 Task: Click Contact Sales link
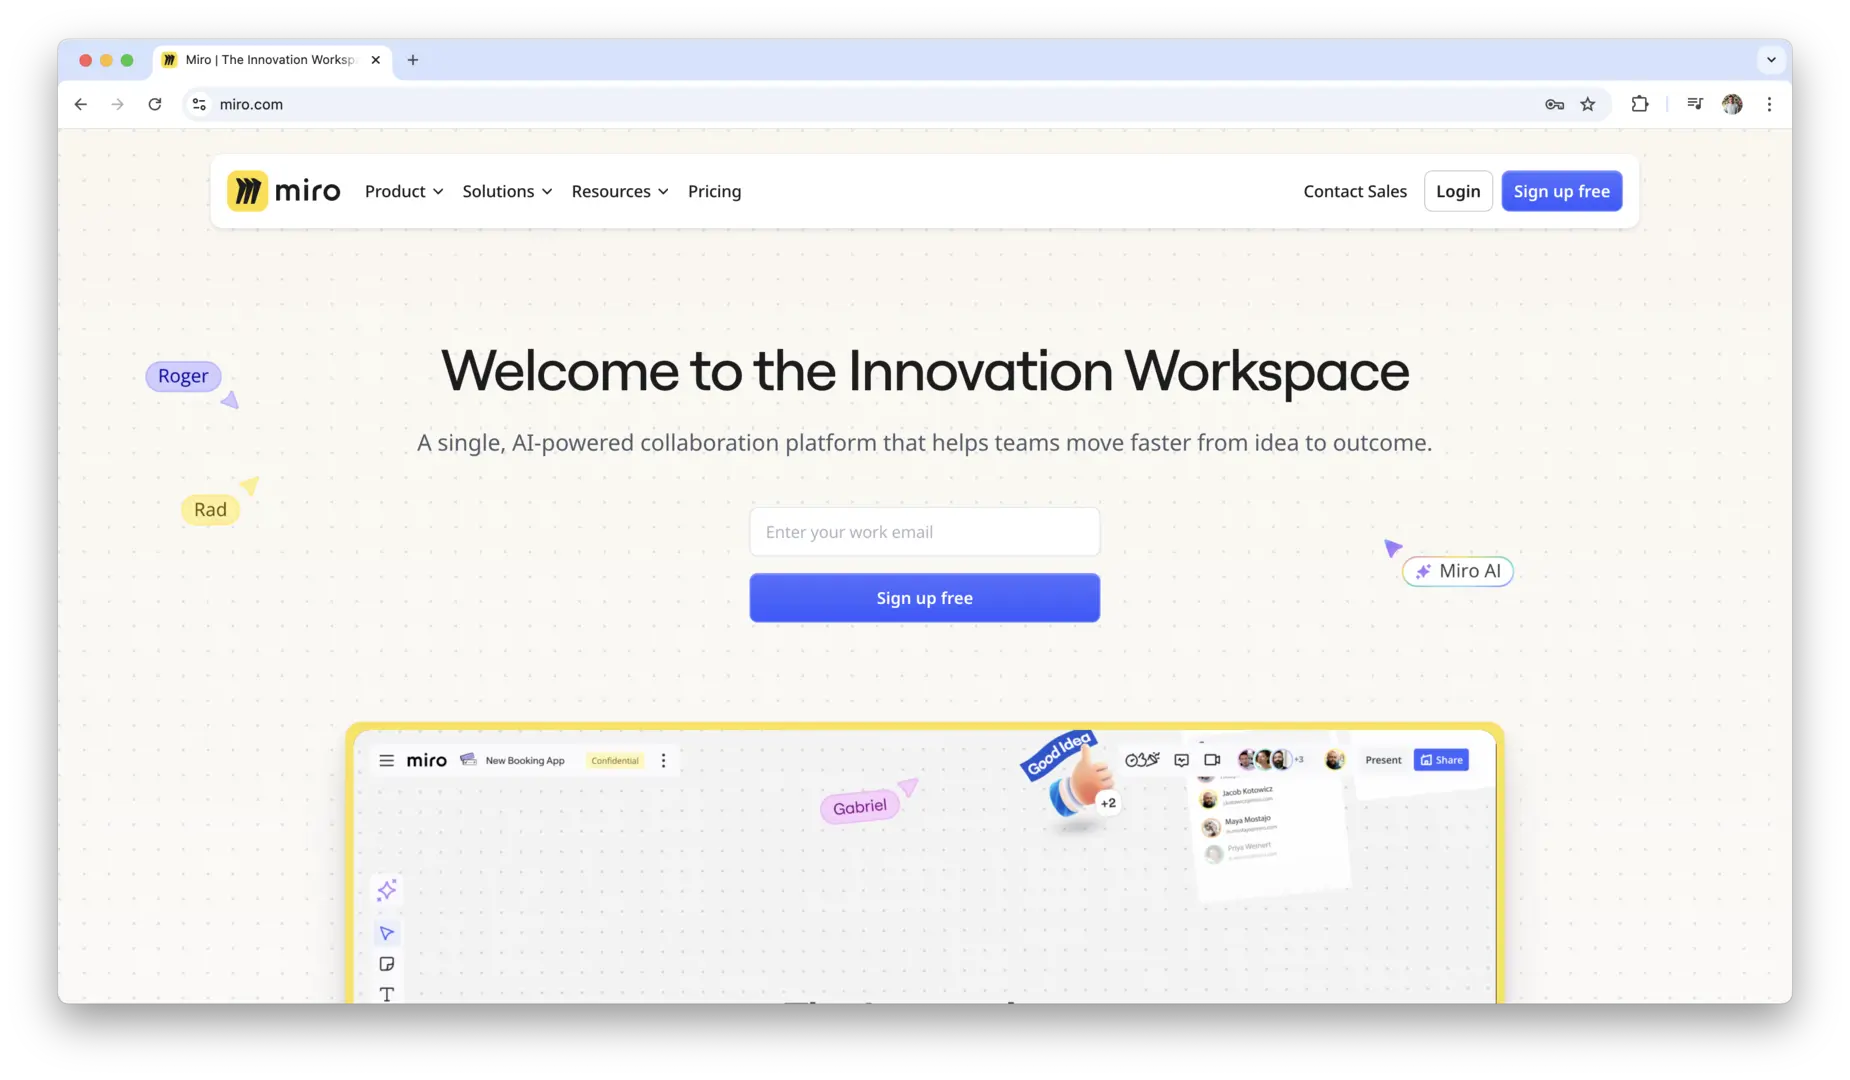pyautogui.click(x=1355, y=191)
